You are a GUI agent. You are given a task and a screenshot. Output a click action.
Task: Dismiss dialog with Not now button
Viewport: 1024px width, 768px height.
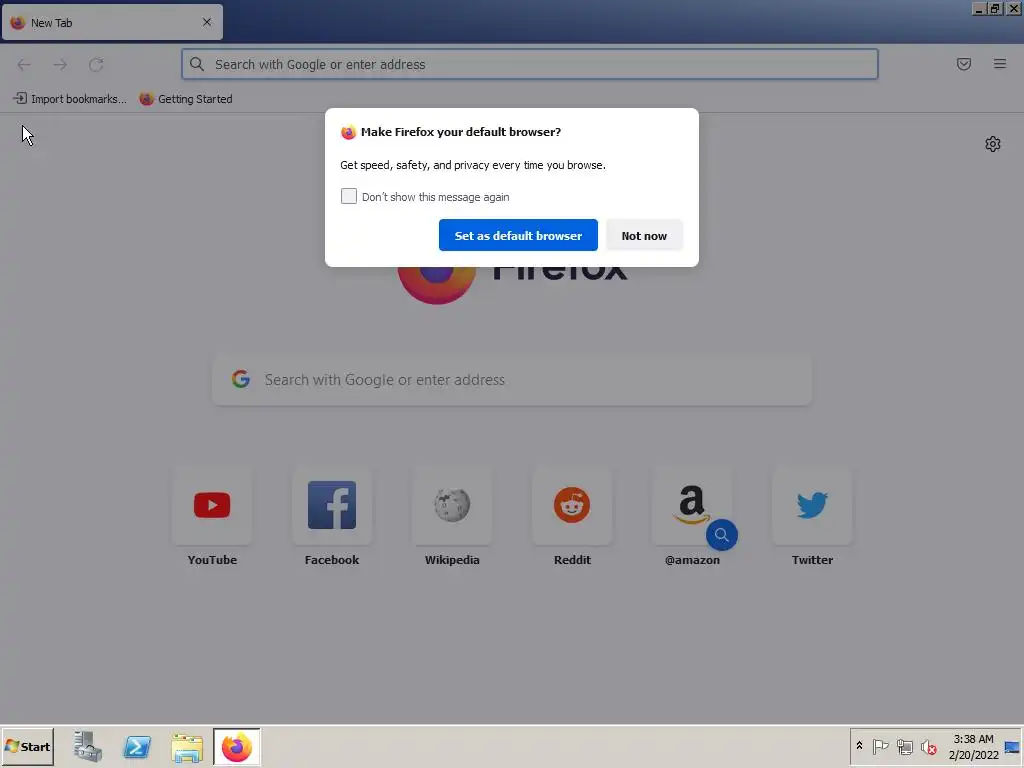[644, 235]
